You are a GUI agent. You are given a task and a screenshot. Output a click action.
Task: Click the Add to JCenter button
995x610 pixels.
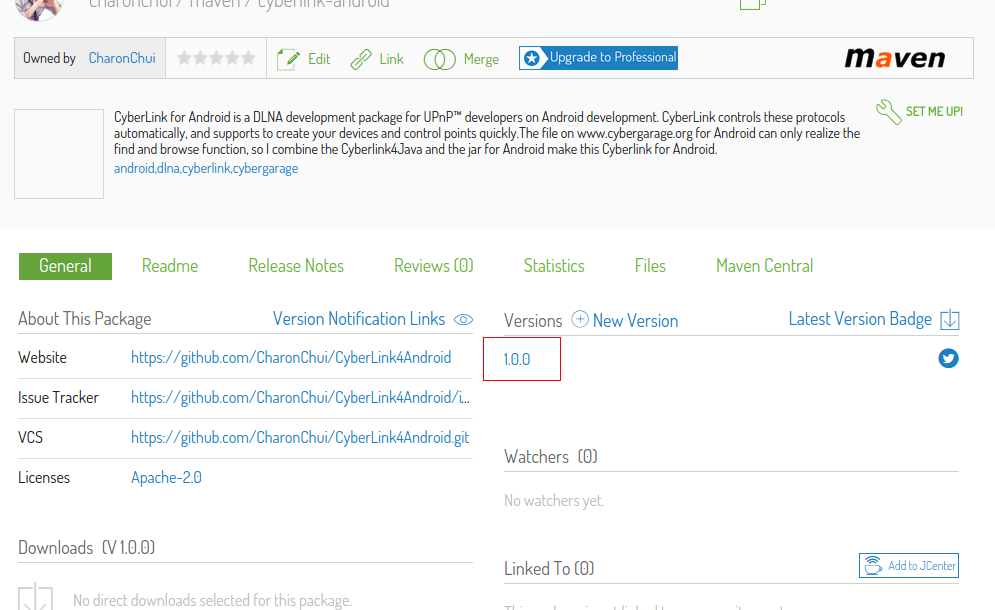[x=909, y=566]
